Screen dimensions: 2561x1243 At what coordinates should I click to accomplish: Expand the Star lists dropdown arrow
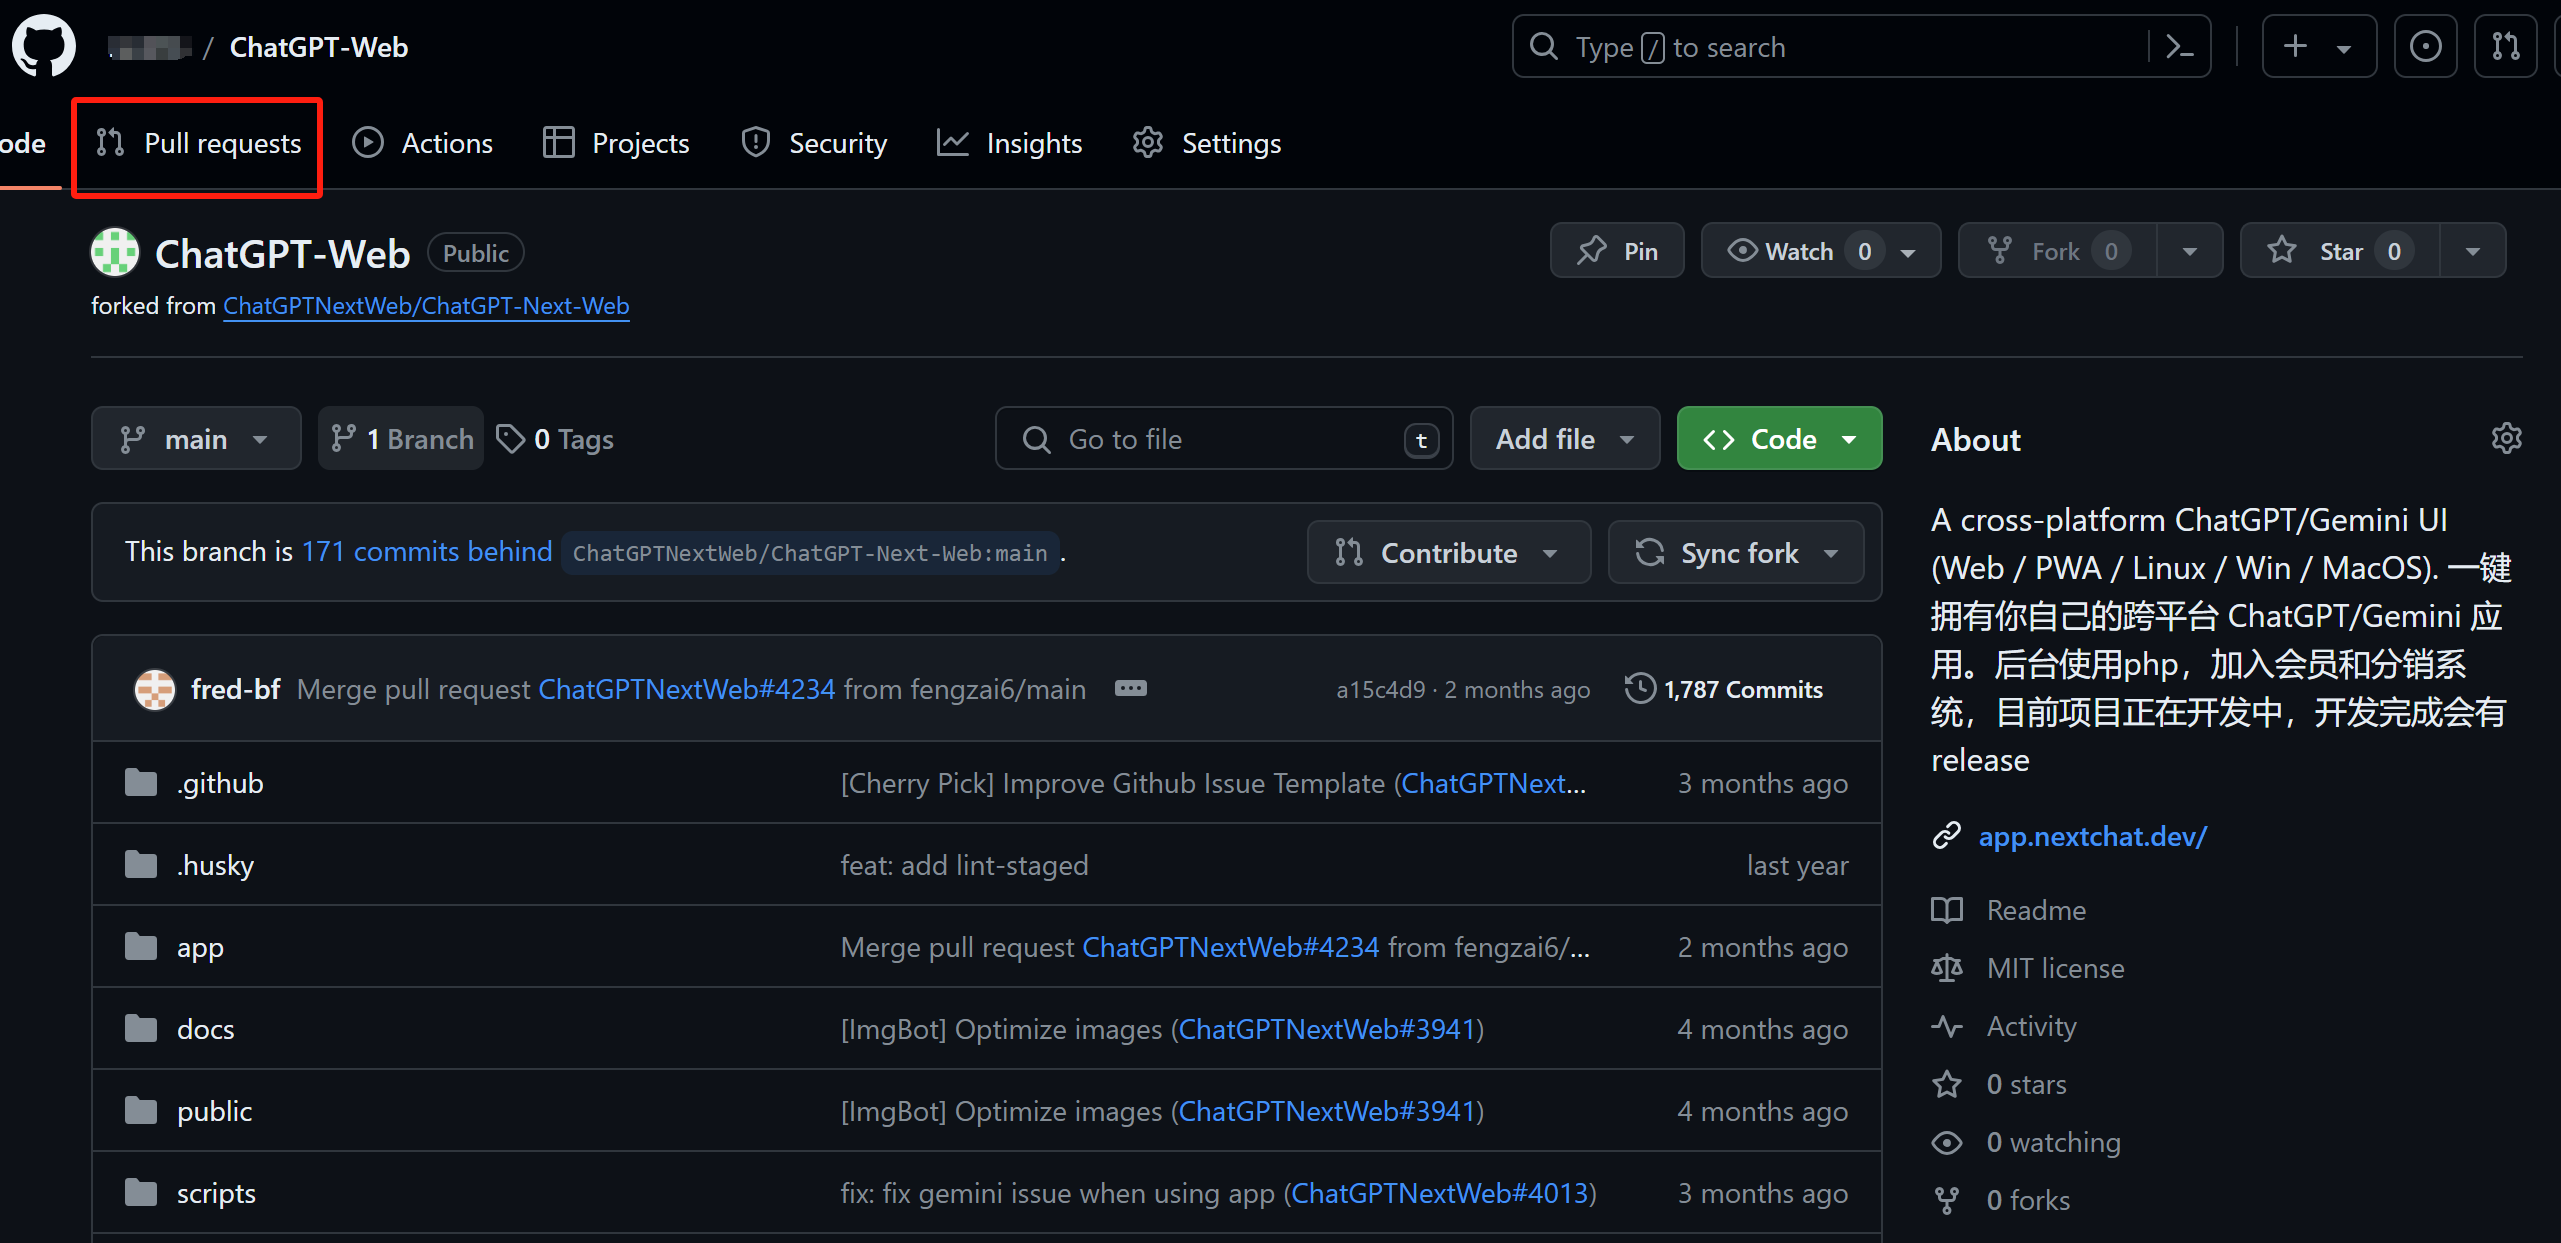point(2472,250)
